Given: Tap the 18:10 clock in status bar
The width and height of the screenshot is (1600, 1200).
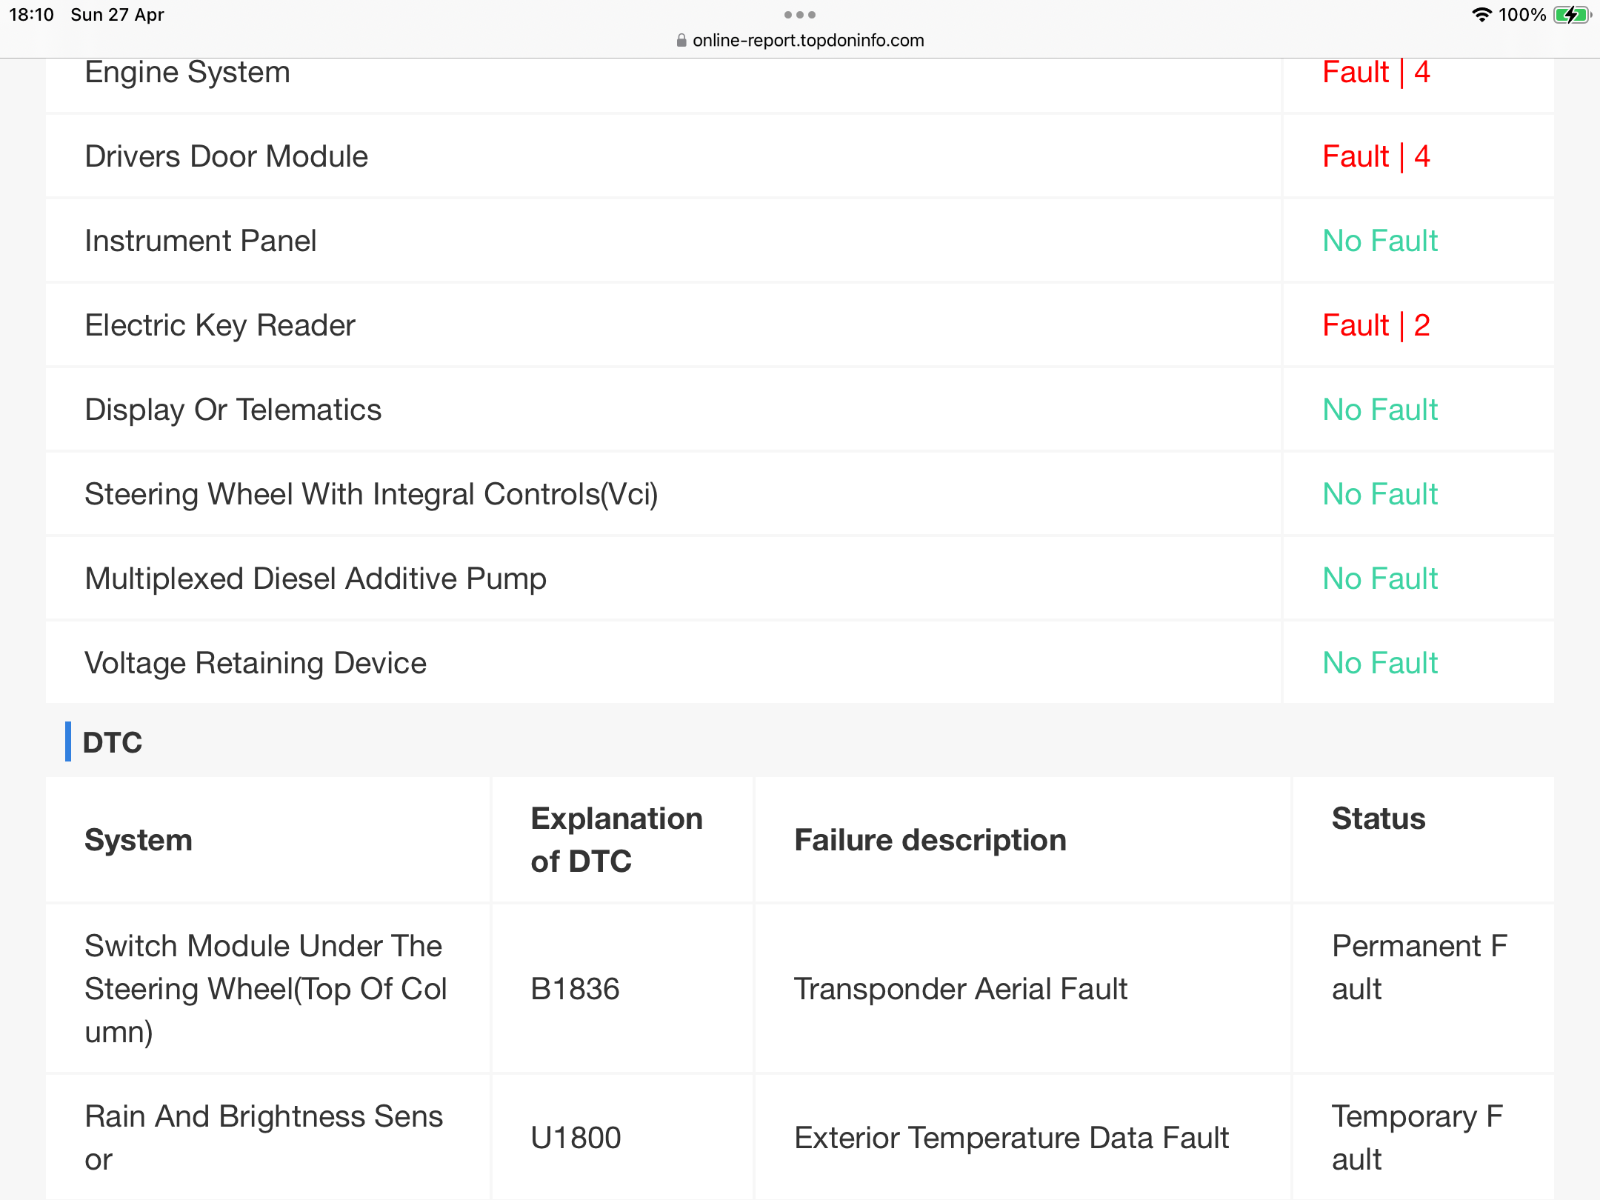Looking at the screenshot, I should [x=32, y=15].
